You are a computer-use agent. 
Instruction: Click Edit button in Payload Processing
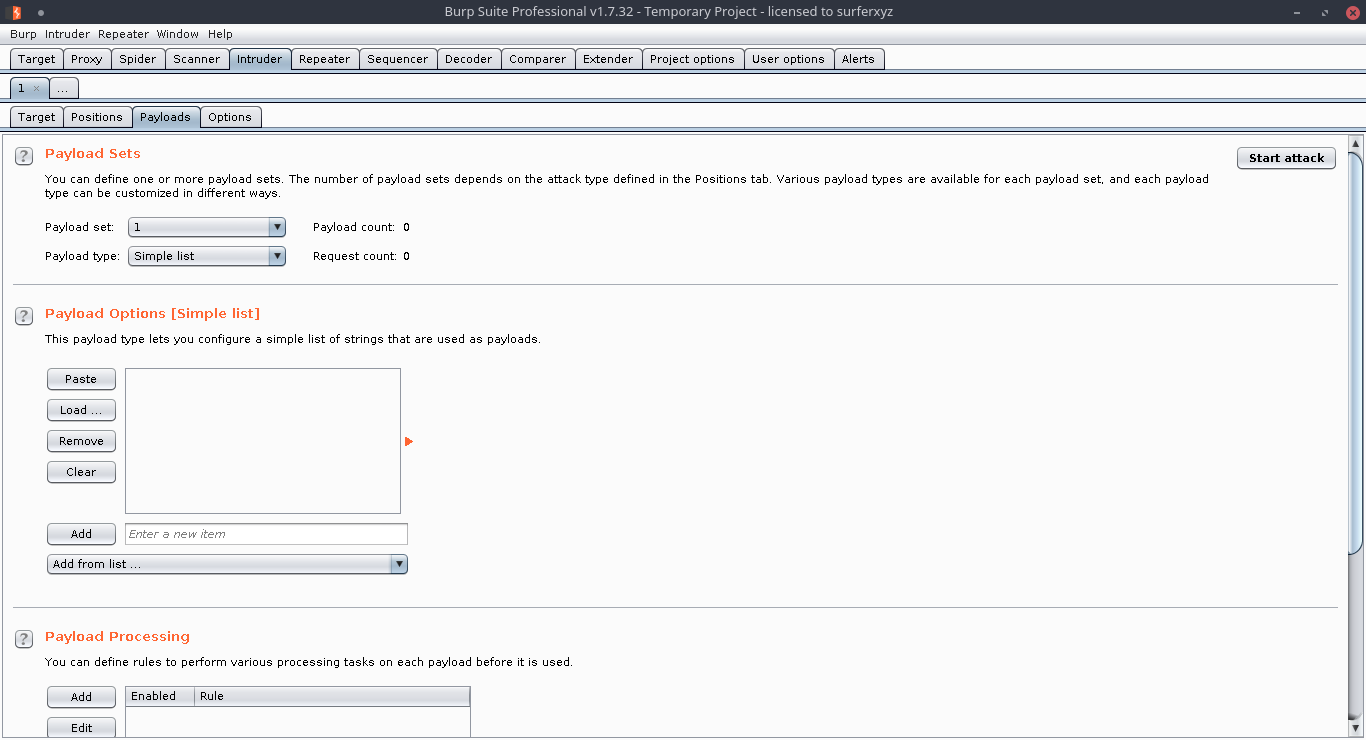coord(81,728)
